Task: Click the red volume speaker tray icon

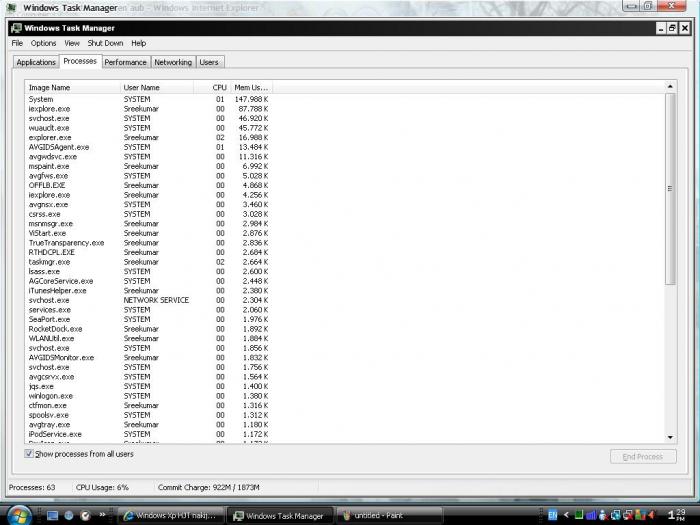Action: click(652, 515)
